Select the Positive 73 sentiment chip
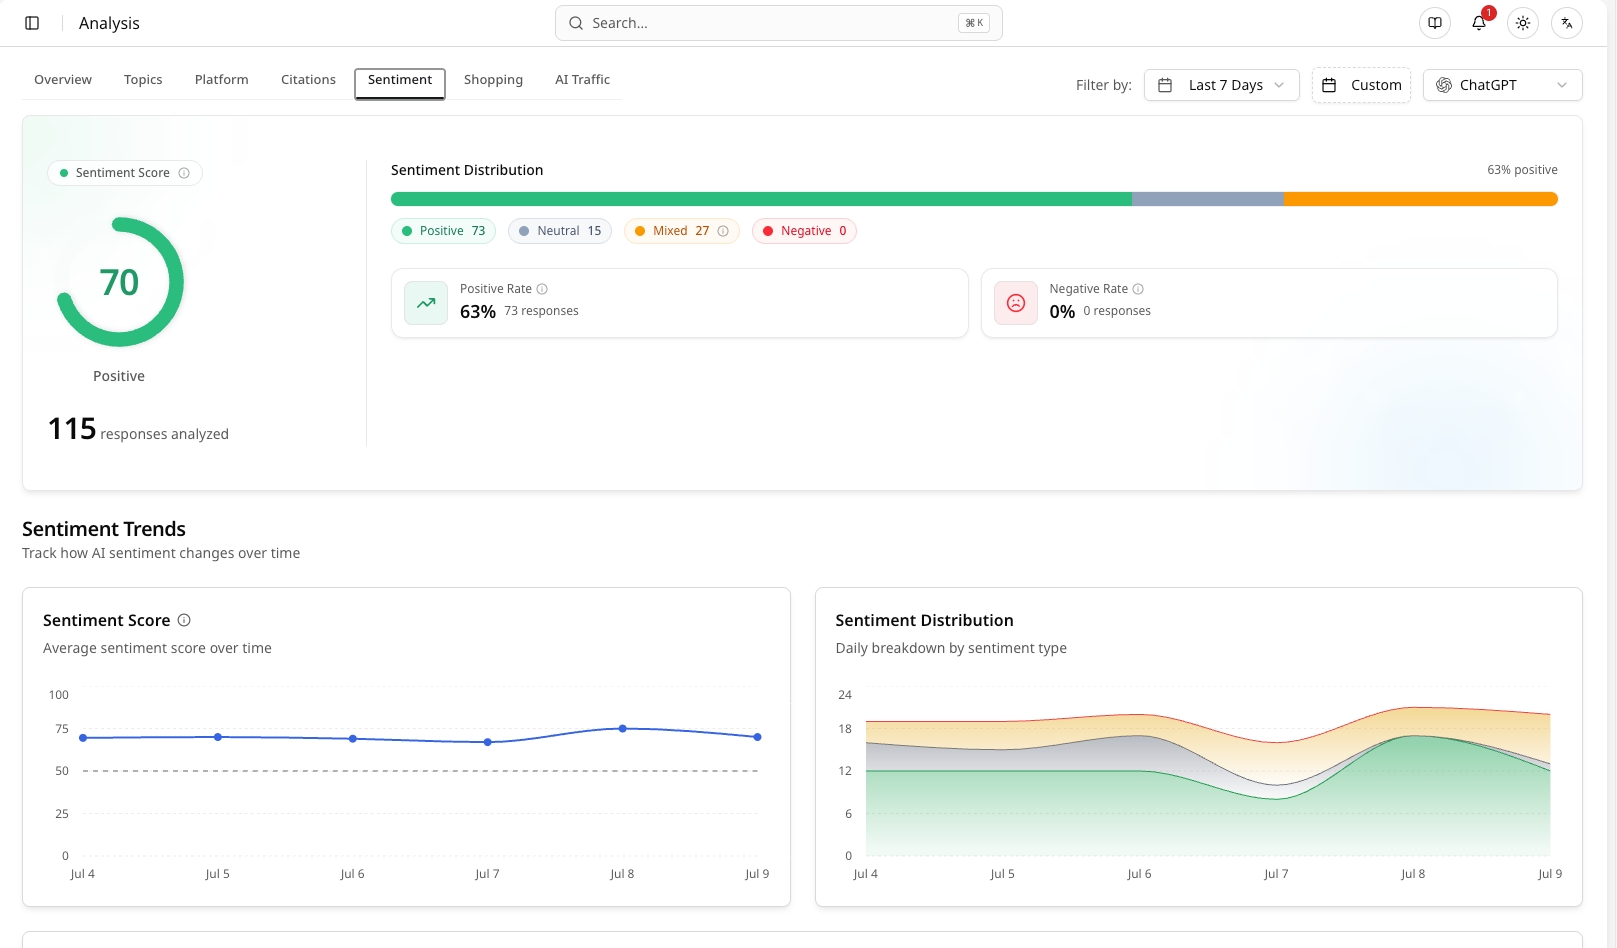 click(443, 231)
